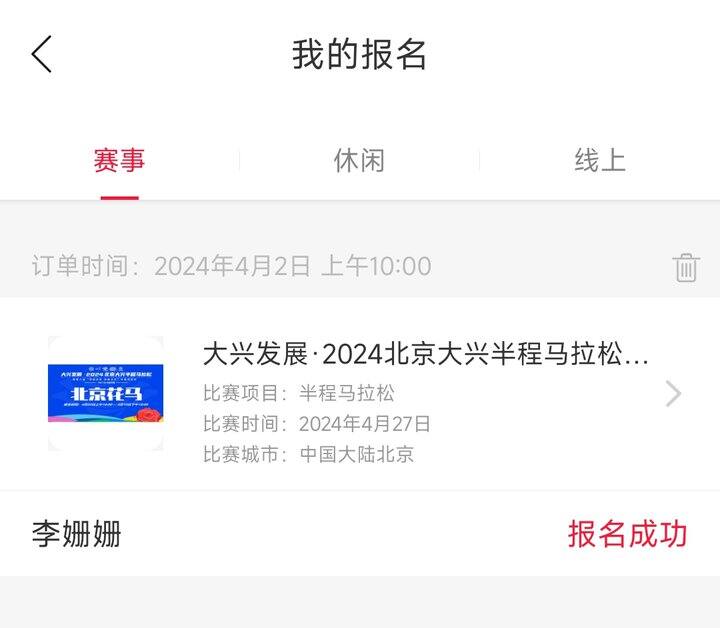Click the empty gray area below card
Viewport: 720px width, 628px height.
360,602
